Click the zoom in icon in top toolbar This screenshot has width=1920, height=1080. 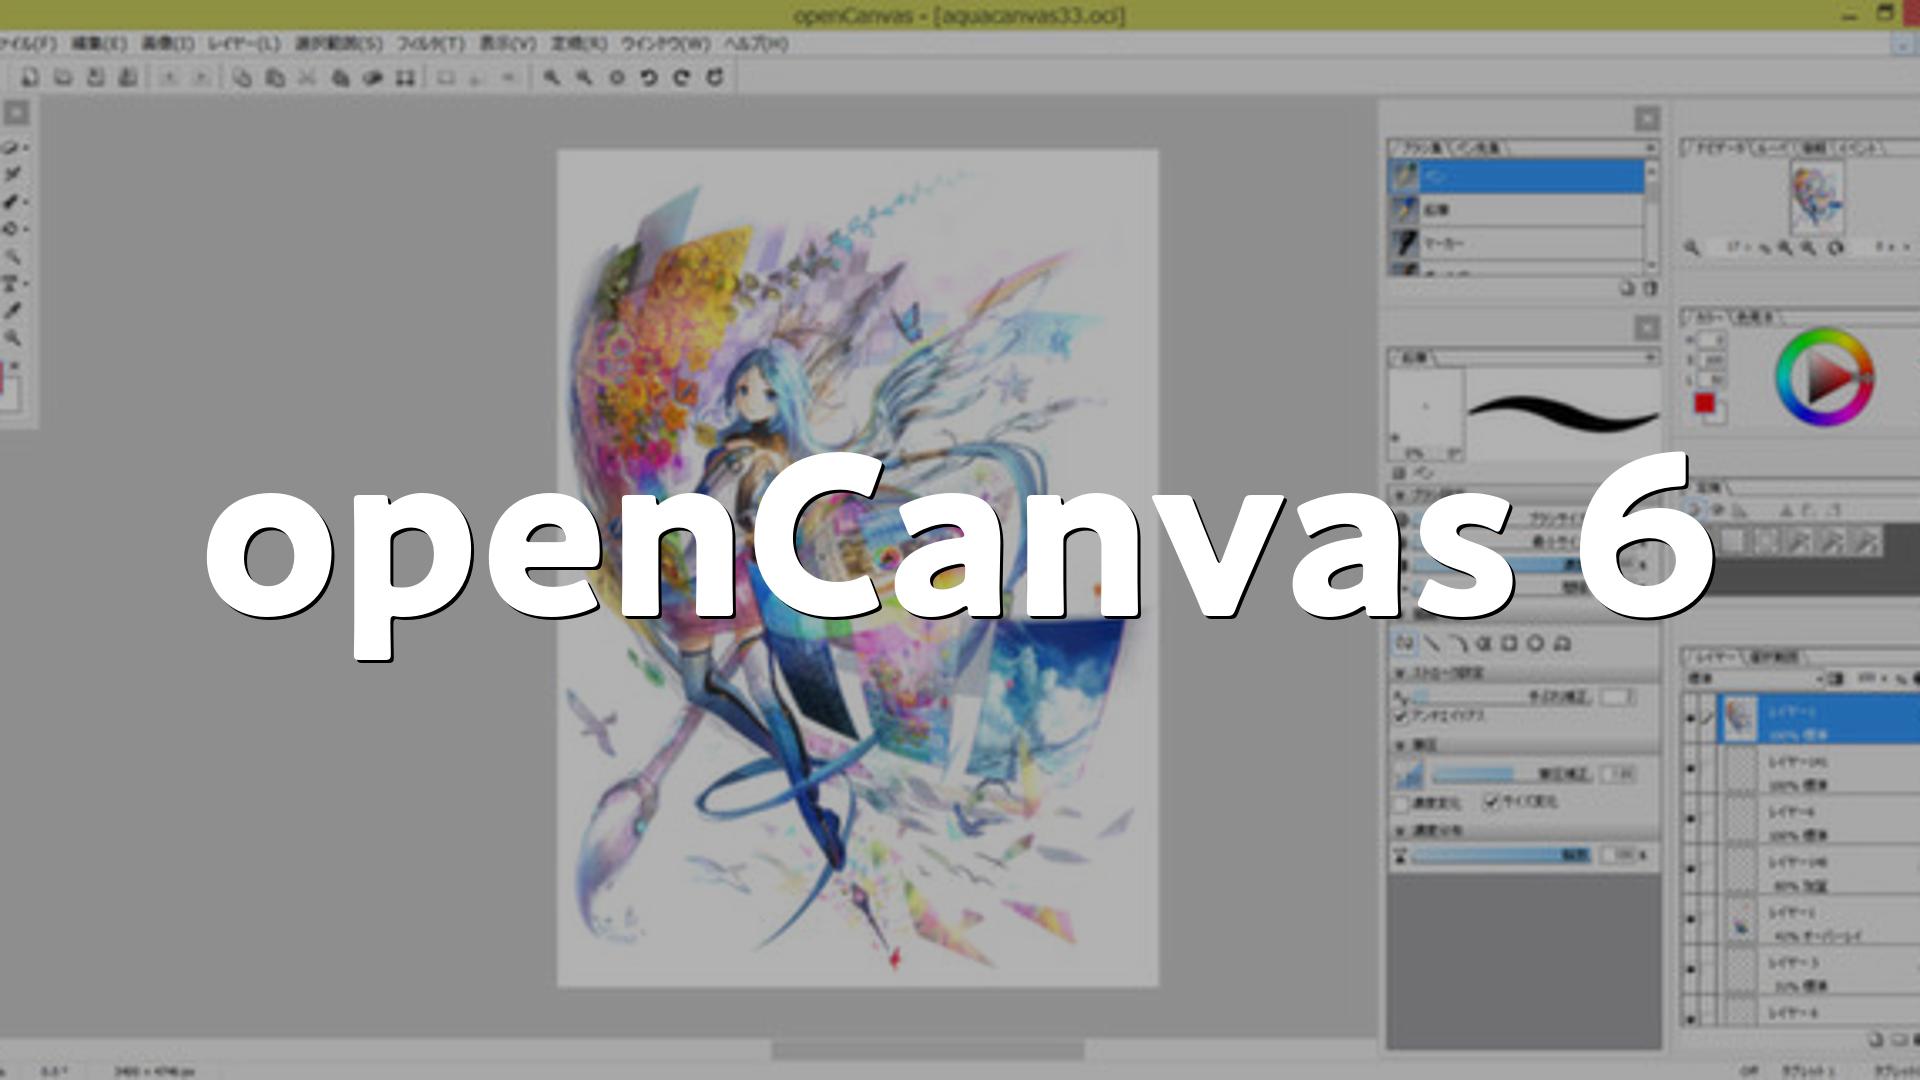coord(551,77)
